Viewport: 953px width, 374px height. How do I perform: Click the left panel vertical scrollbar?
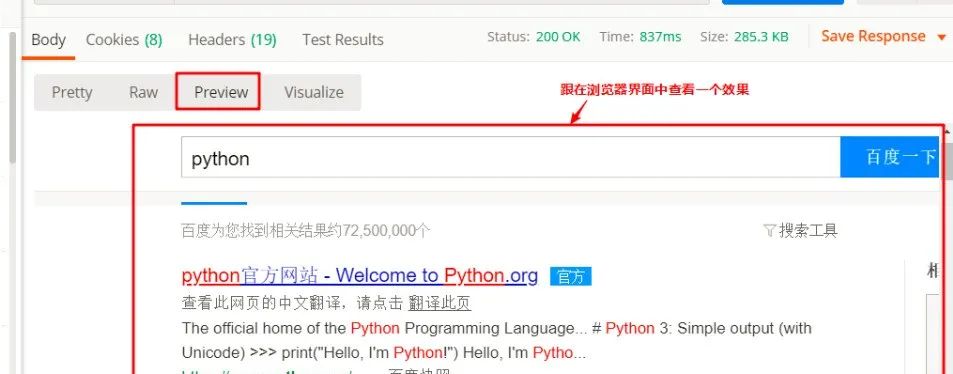(x=13, y=97)
